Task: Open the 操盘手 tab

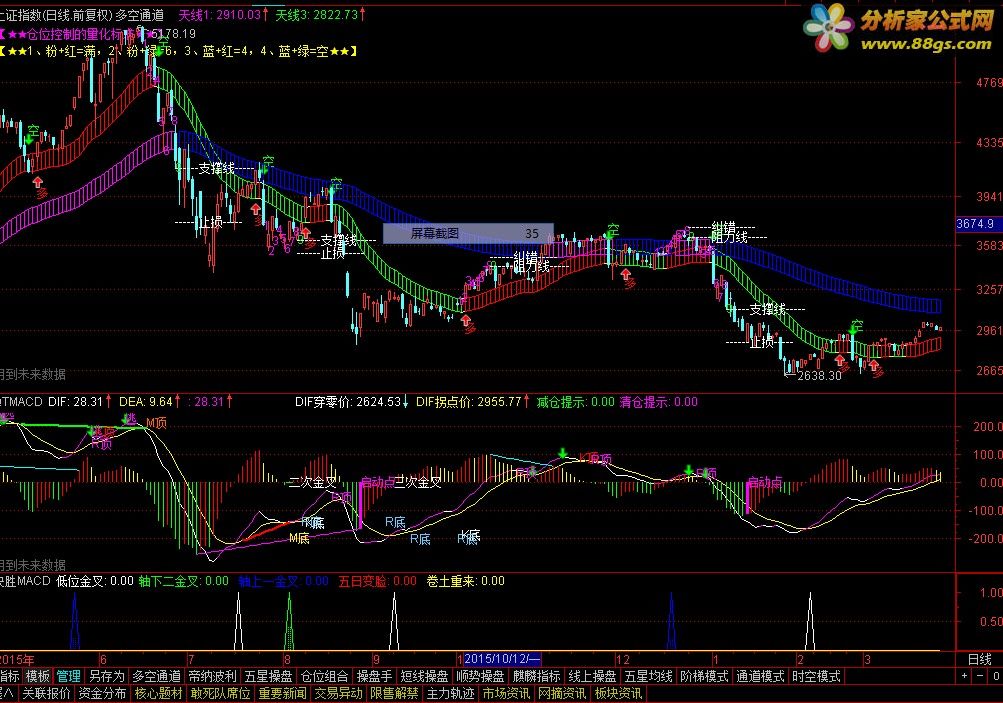Action: [374, 676]
